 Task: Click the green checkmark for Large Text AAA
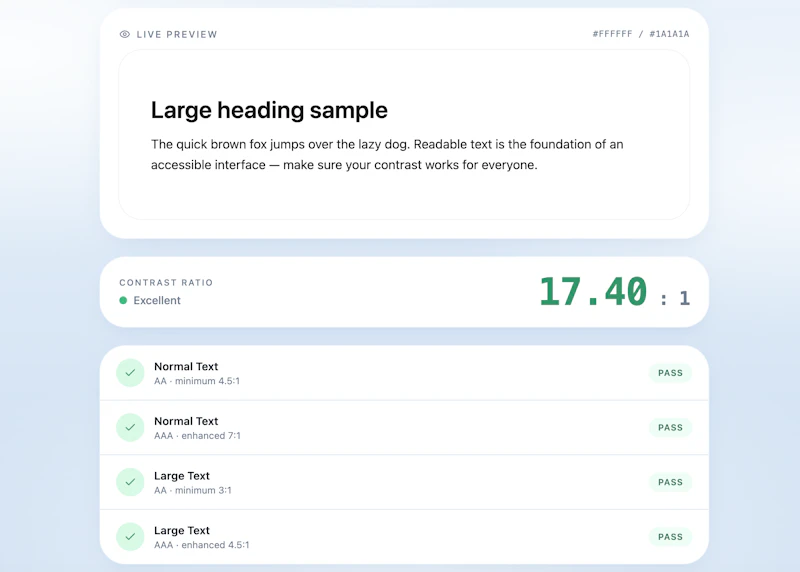(130, 537)
